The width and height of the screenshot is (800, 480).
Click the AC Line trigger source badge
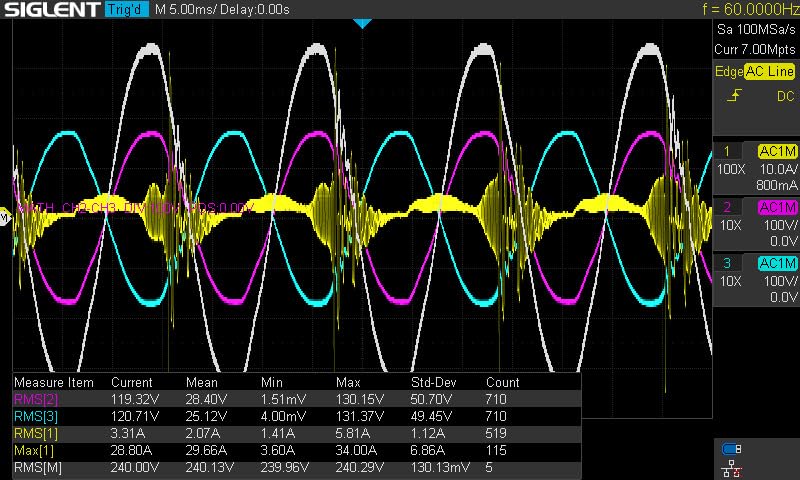pyautogui.click(x=770, y=71)
